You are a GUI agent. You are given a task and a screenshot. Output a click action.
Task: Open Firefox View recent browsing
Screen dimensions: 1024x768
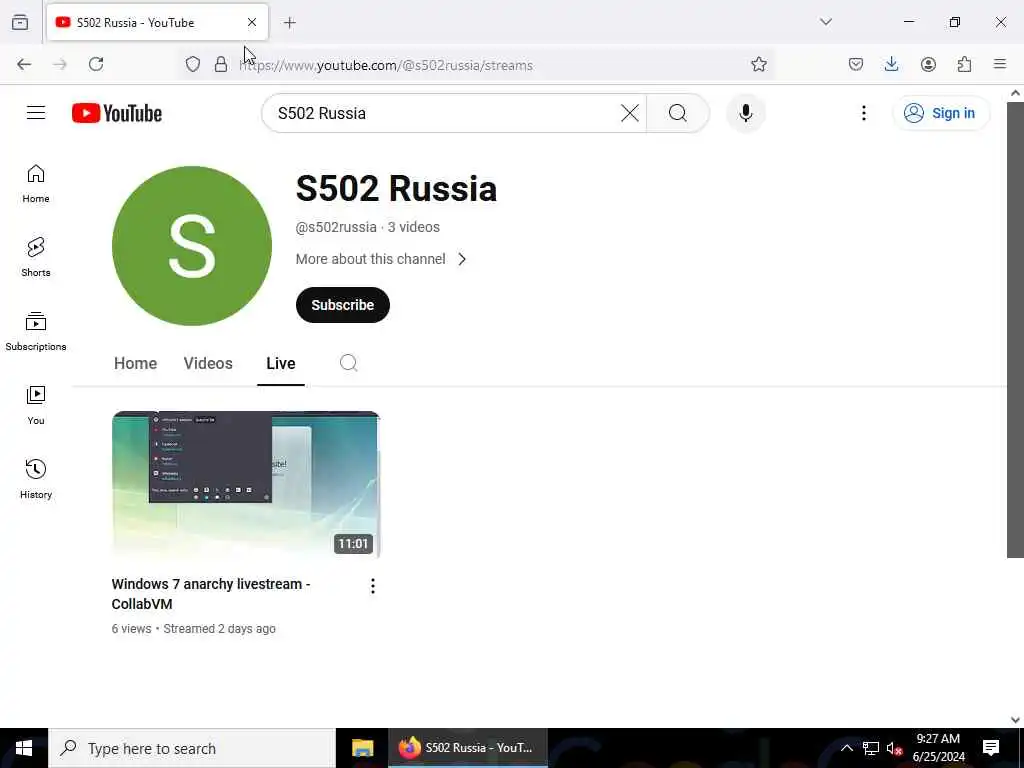[20, 22]
